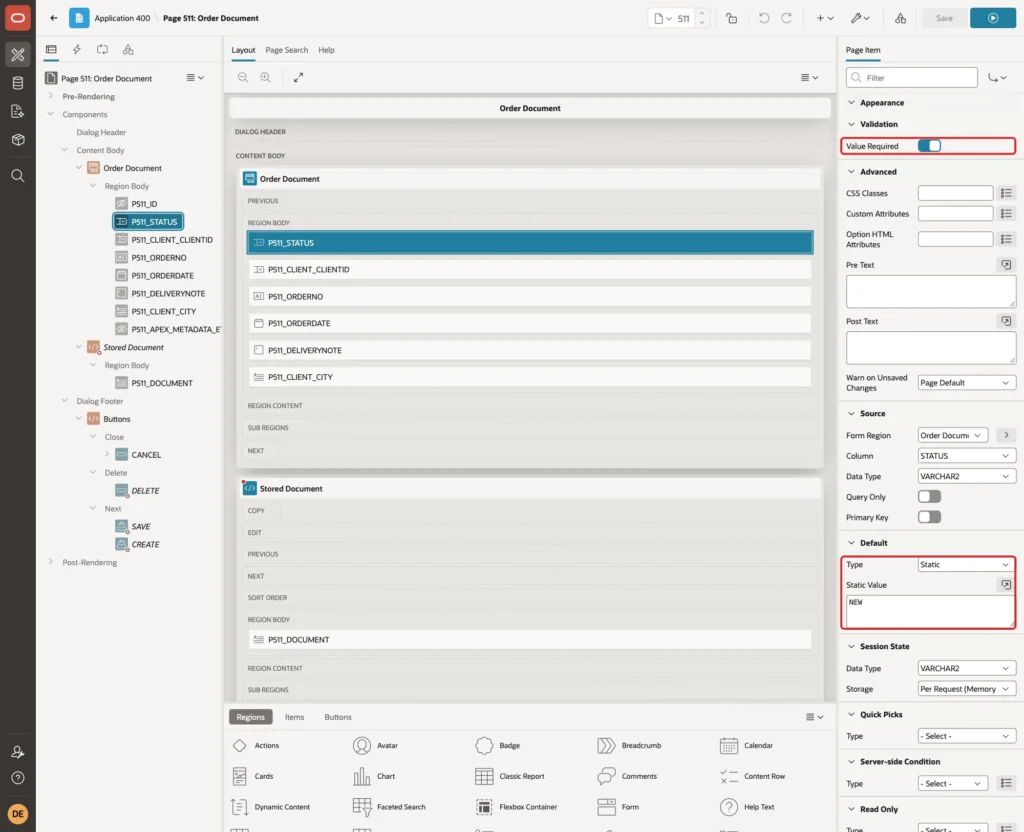This screenshot has width=1024, height=832.
Task: Open the help question mark icon
Action: point(18,778)
